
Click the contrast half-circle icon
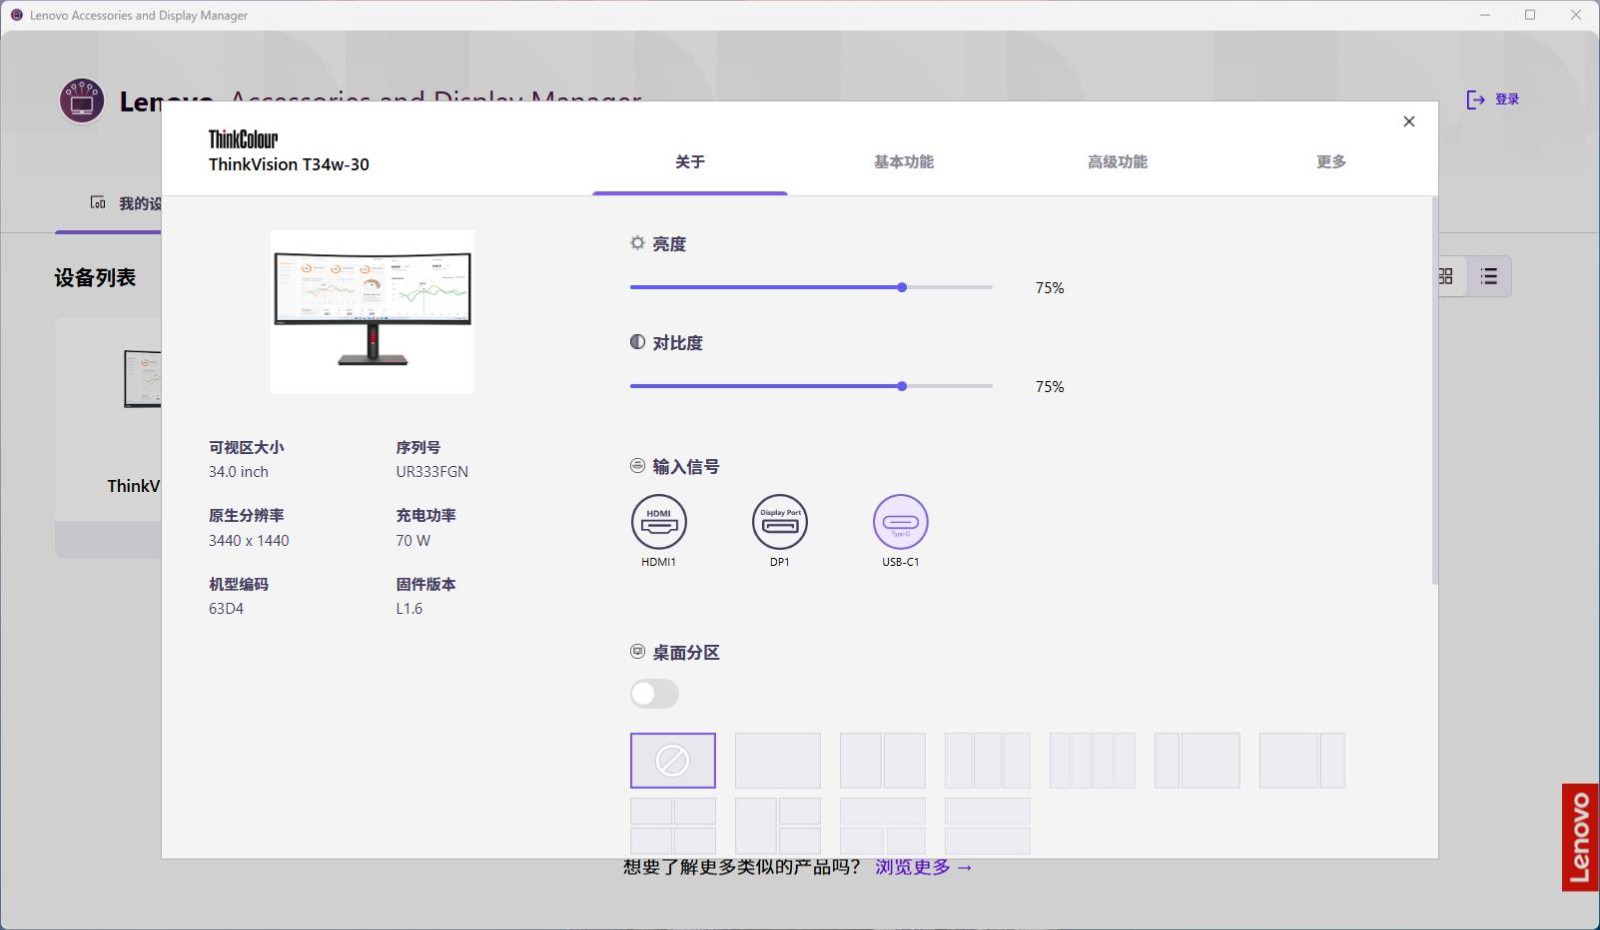tap(637, 342)
